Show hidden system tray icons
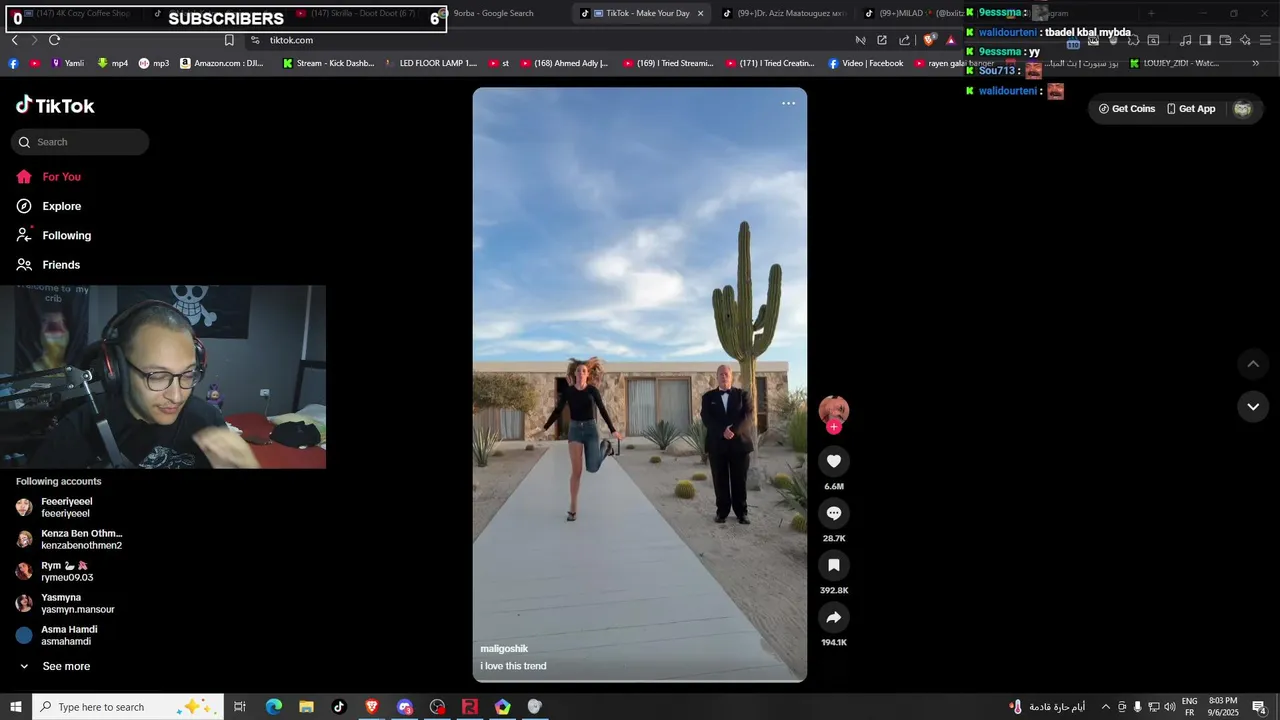The width and height of the screenshot is (1280, 720). click(1106, 707)
